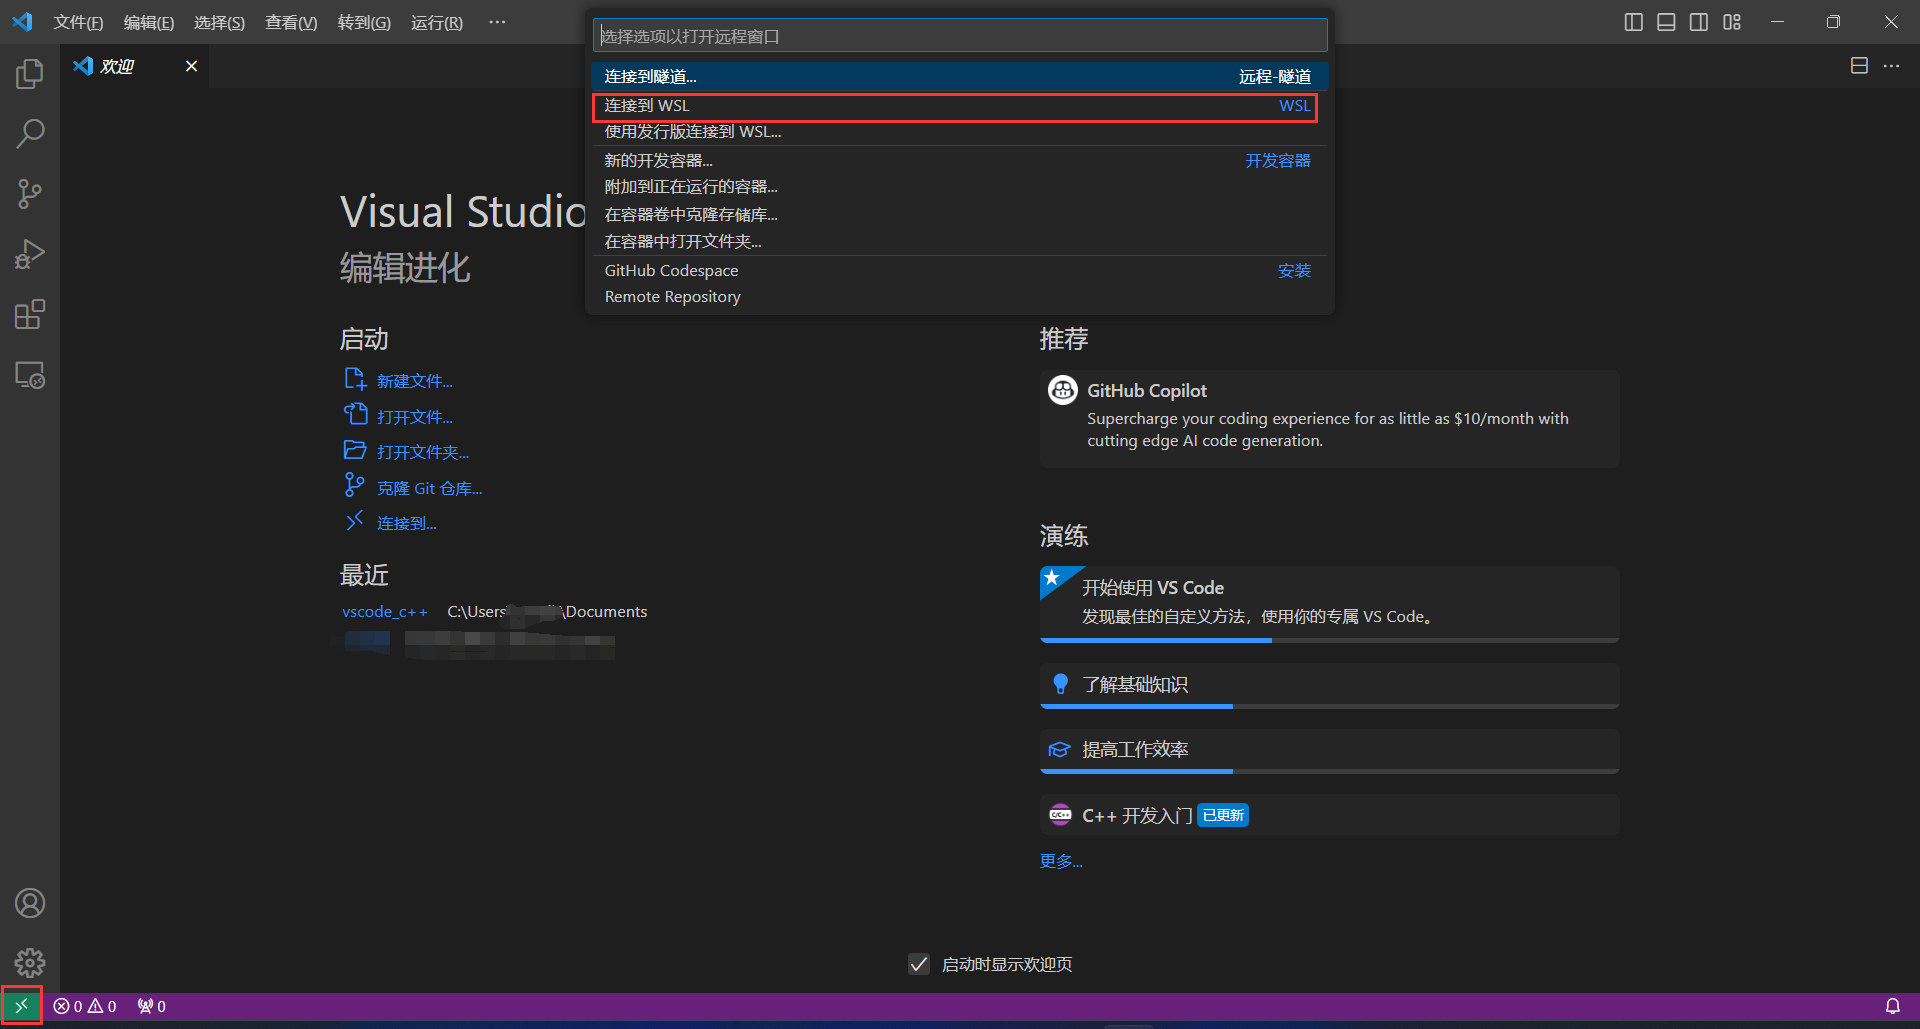
Task: Click the green remote window indicator
Action: pos(21,1006)
